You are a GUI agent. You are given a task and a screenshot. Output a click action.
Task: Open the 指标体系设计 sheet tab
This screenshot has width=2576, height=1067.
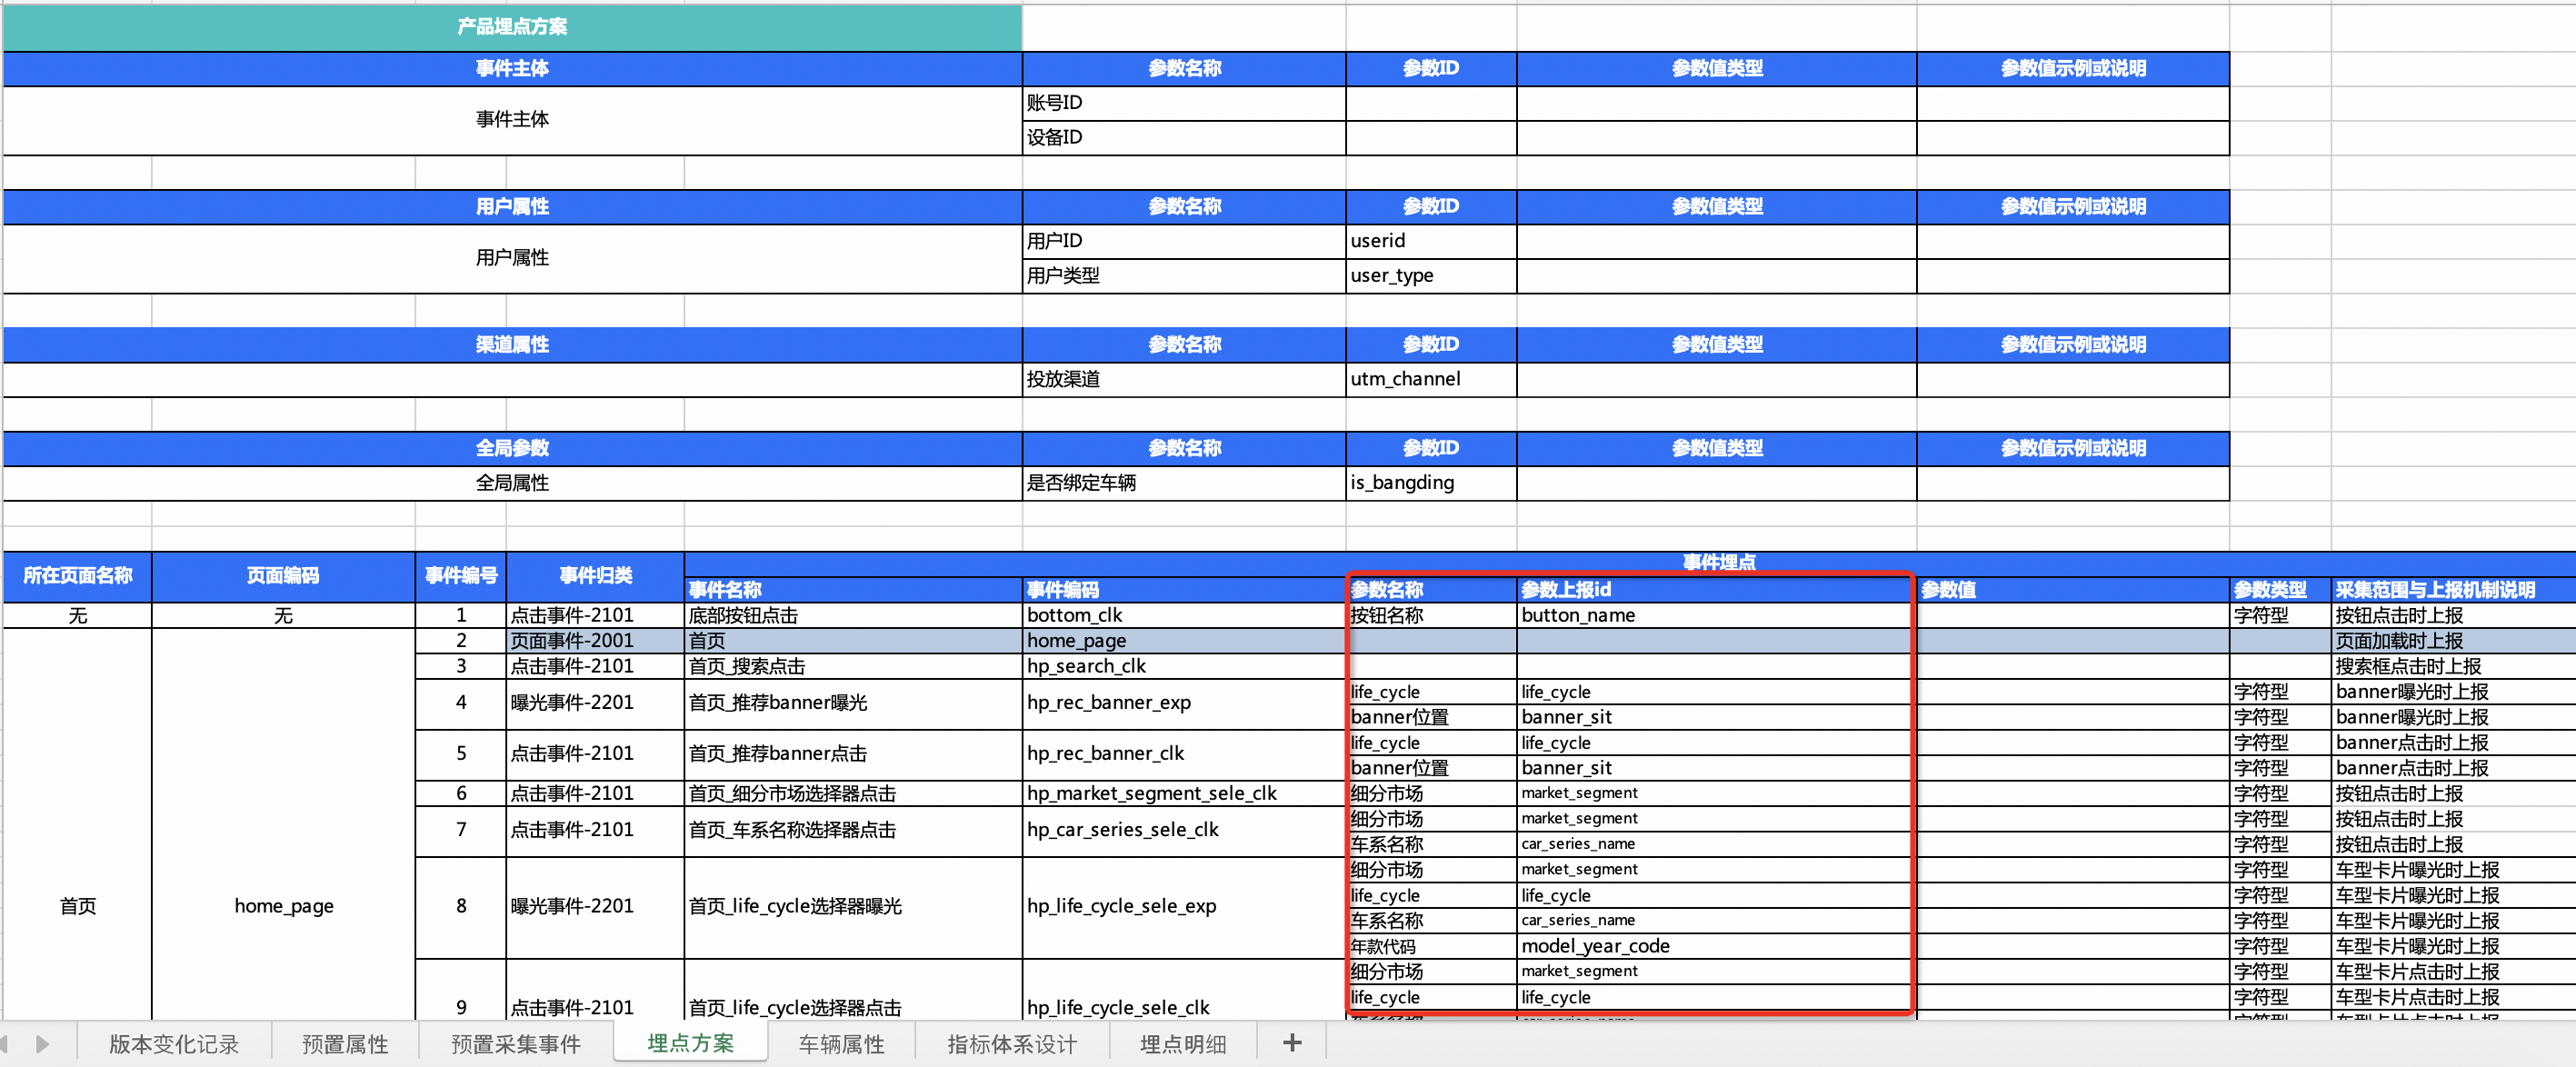[1012, 1044]
